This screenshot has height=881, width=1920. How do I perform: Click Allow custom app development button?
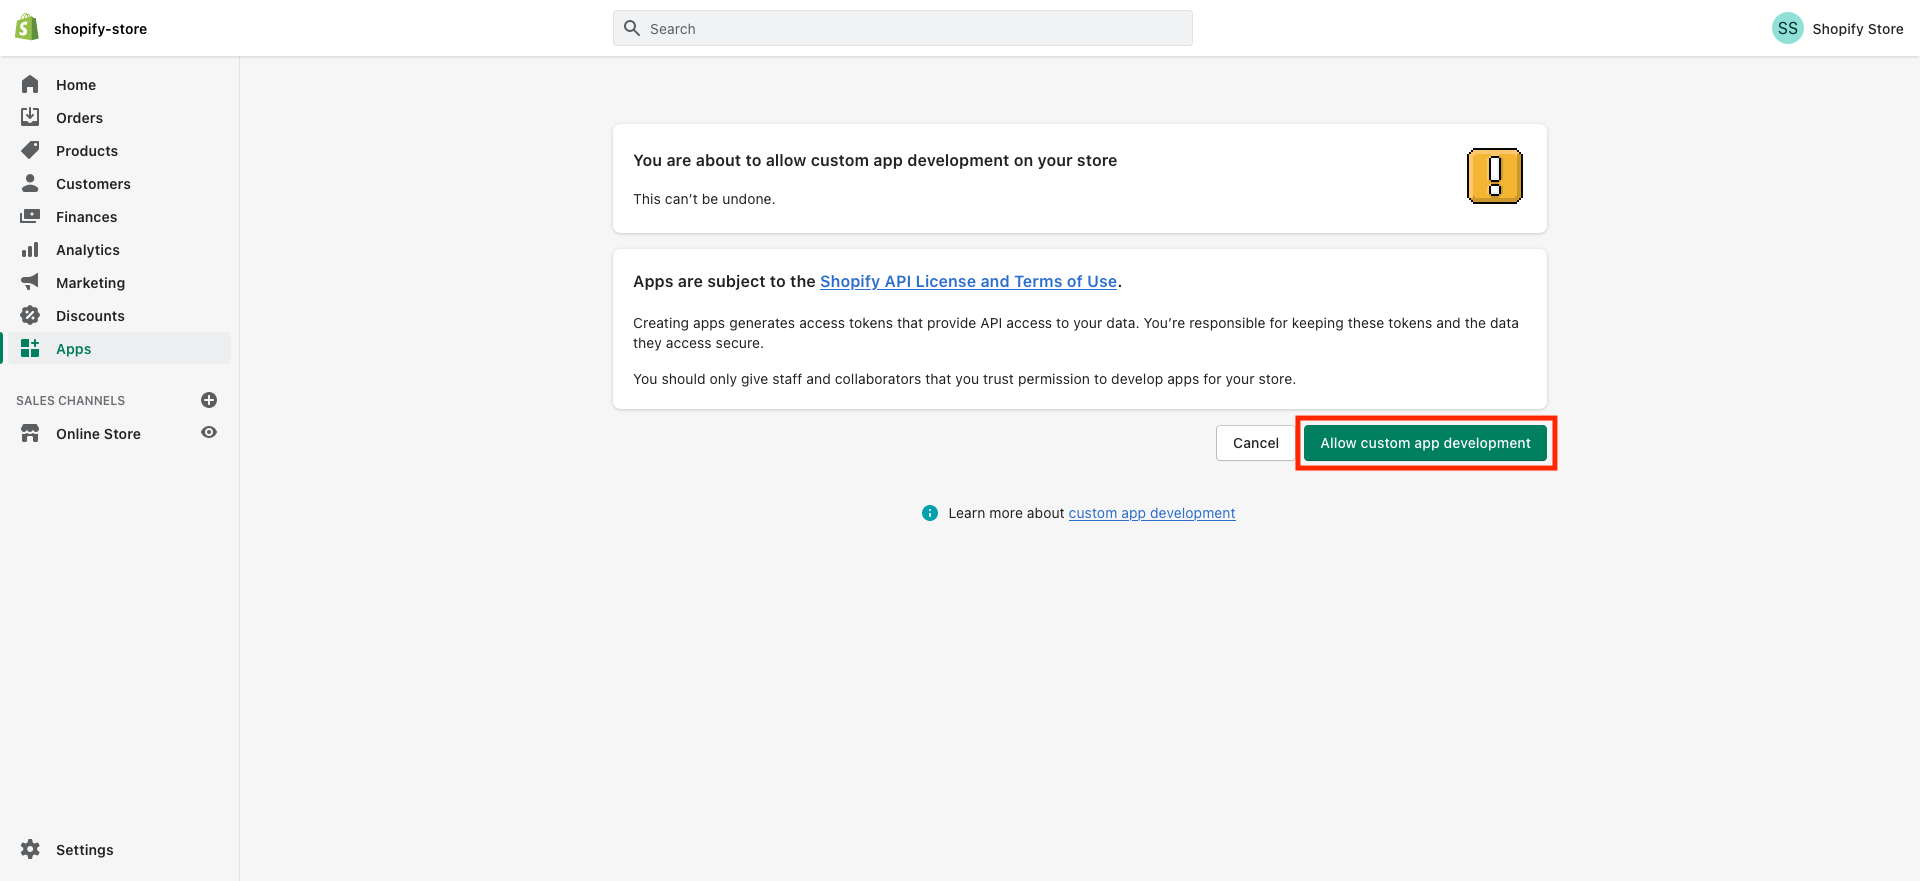click(1425, 443)
